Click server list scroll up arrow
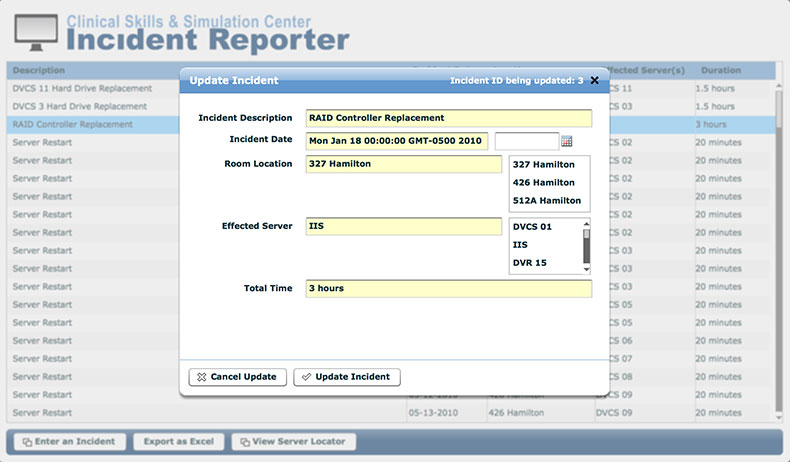This screenshot has width=790, height=462. tap(586, 224)
